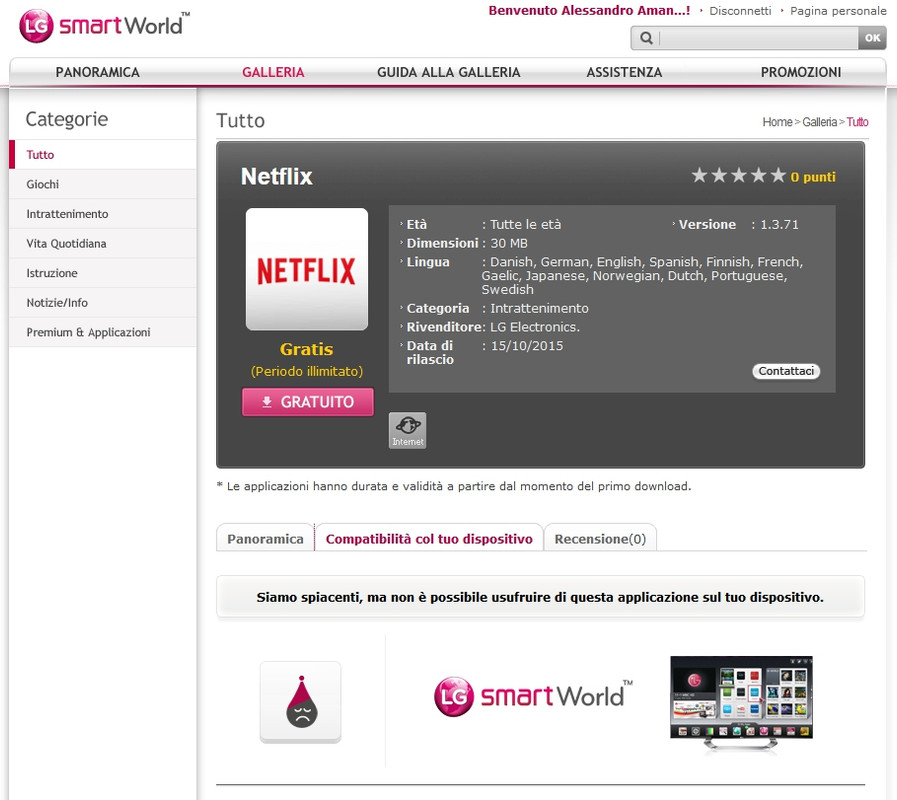Click the LG Smart TV image
This screenshot has height=800, width=897.
pos(741,703)
